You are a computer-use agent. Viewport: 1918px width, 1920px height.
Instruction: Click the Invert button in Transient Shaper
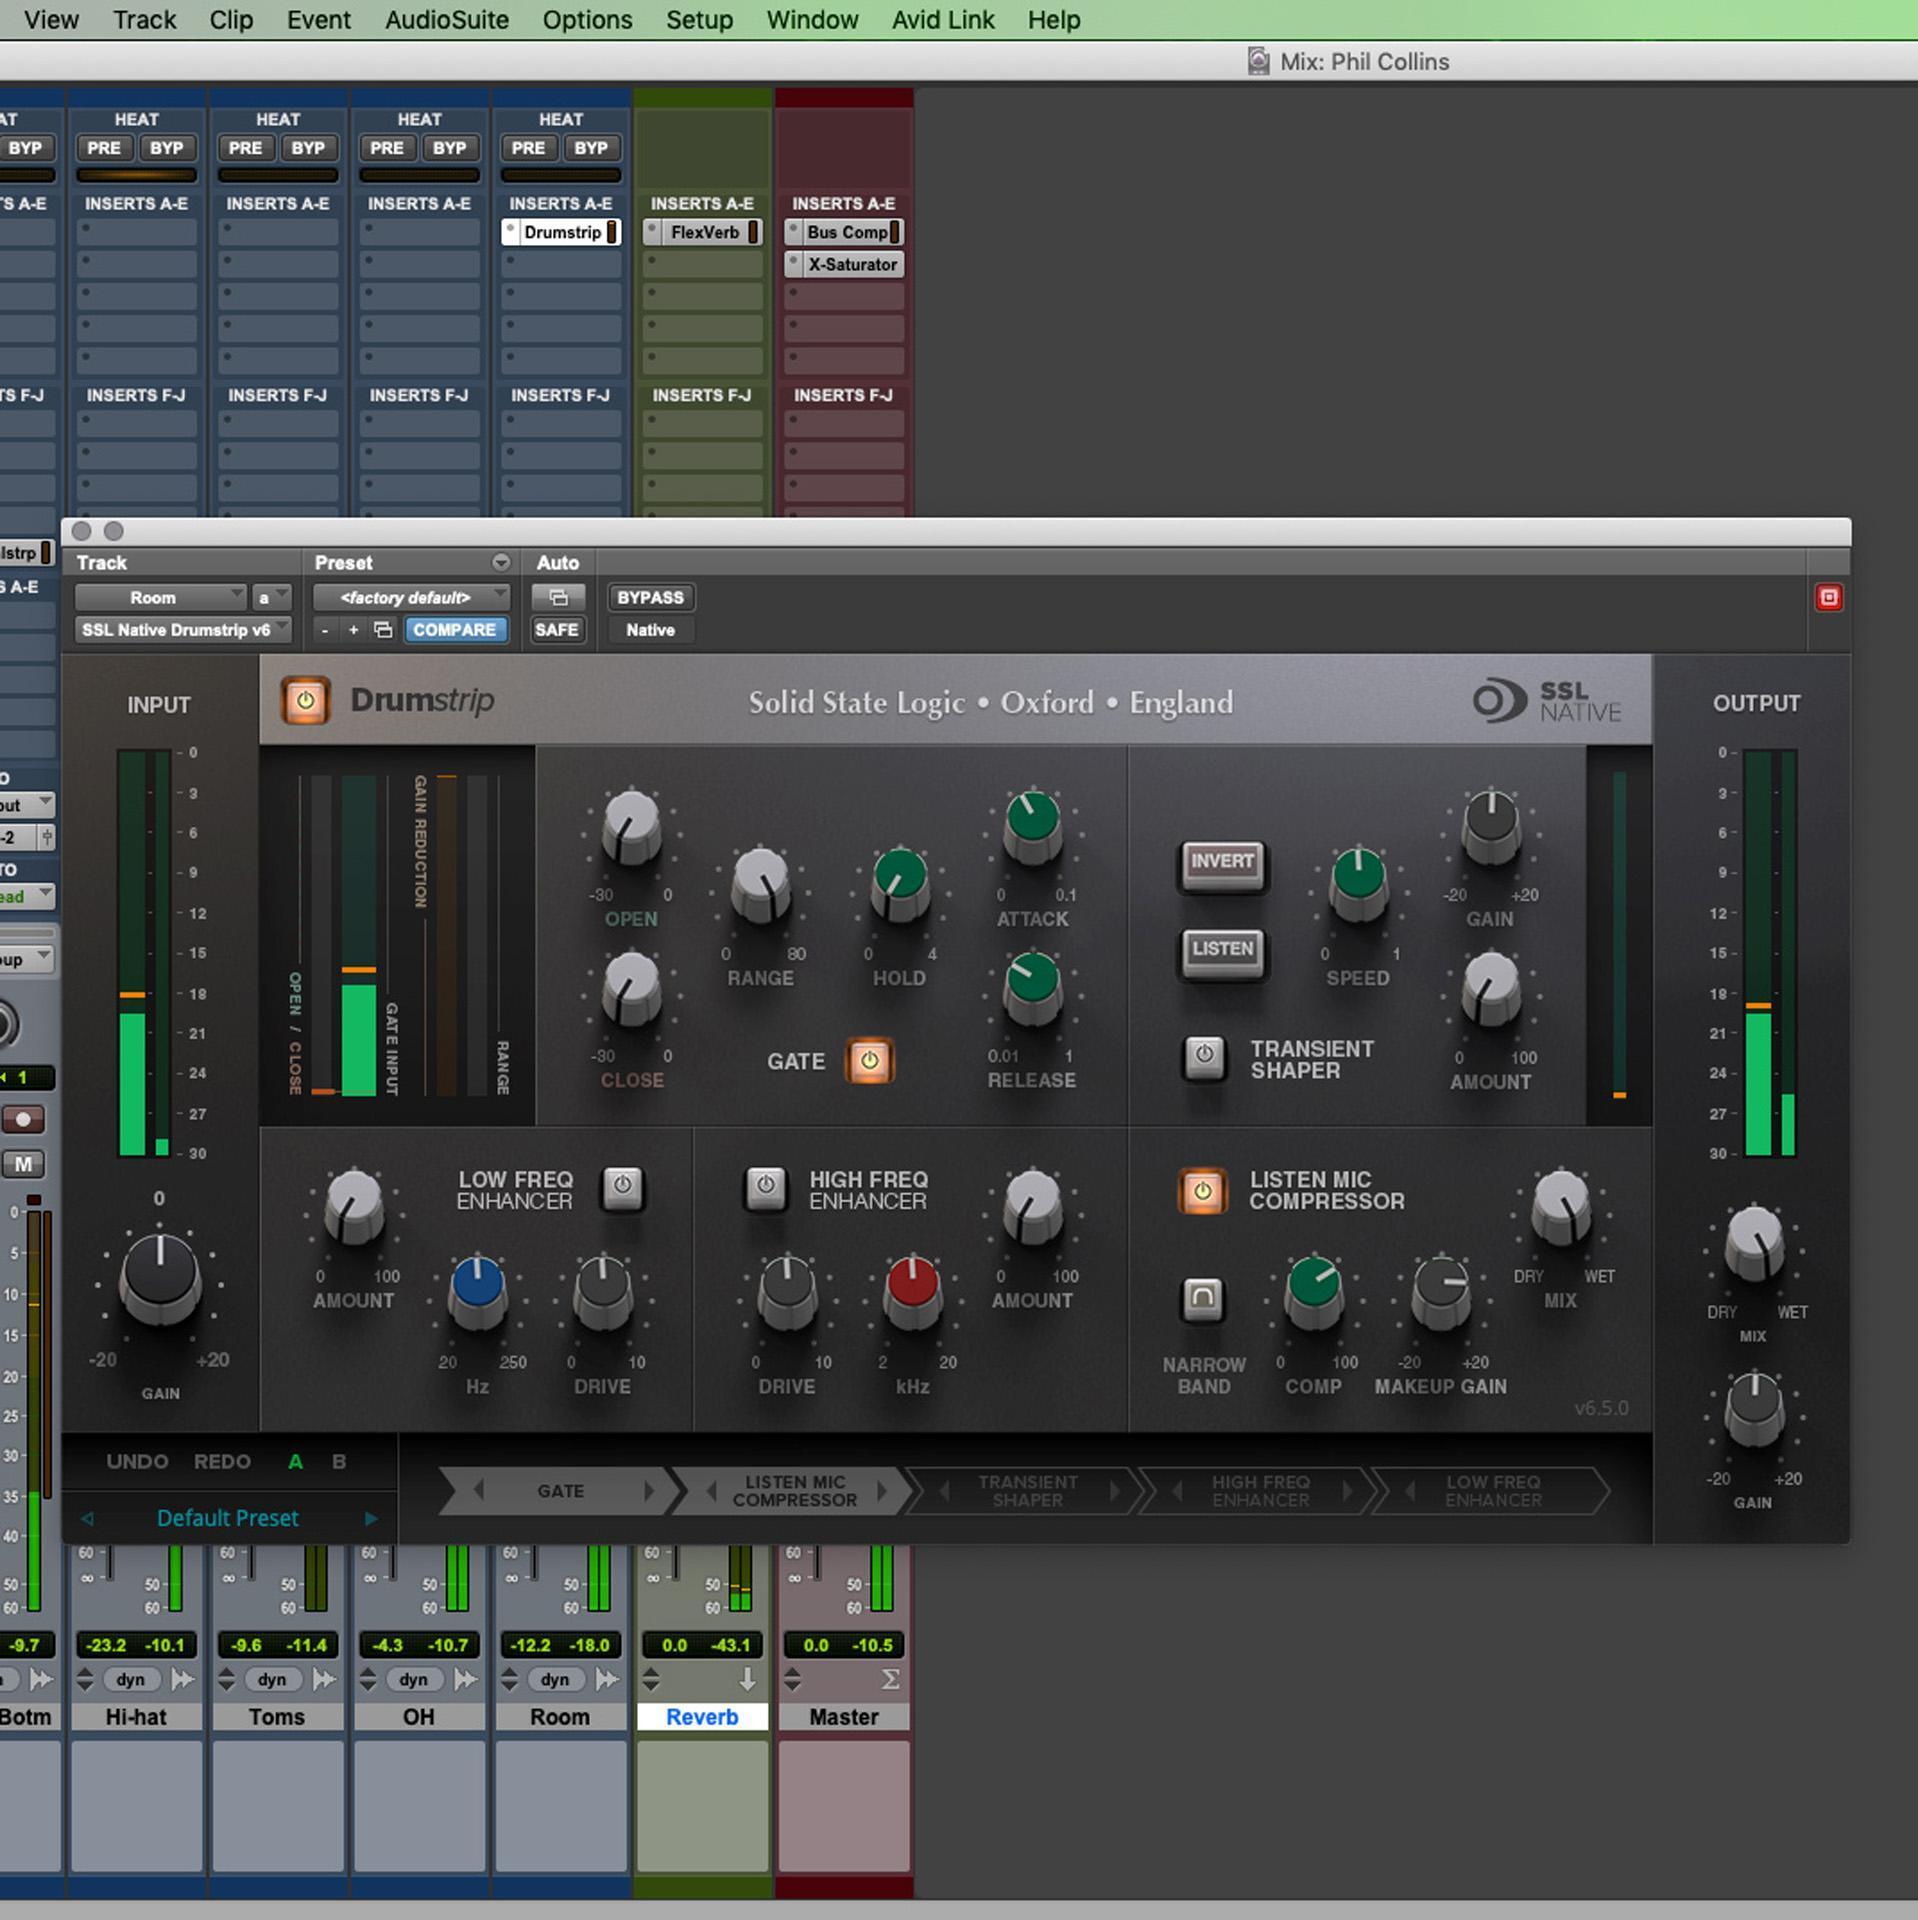pos(1222,865)
